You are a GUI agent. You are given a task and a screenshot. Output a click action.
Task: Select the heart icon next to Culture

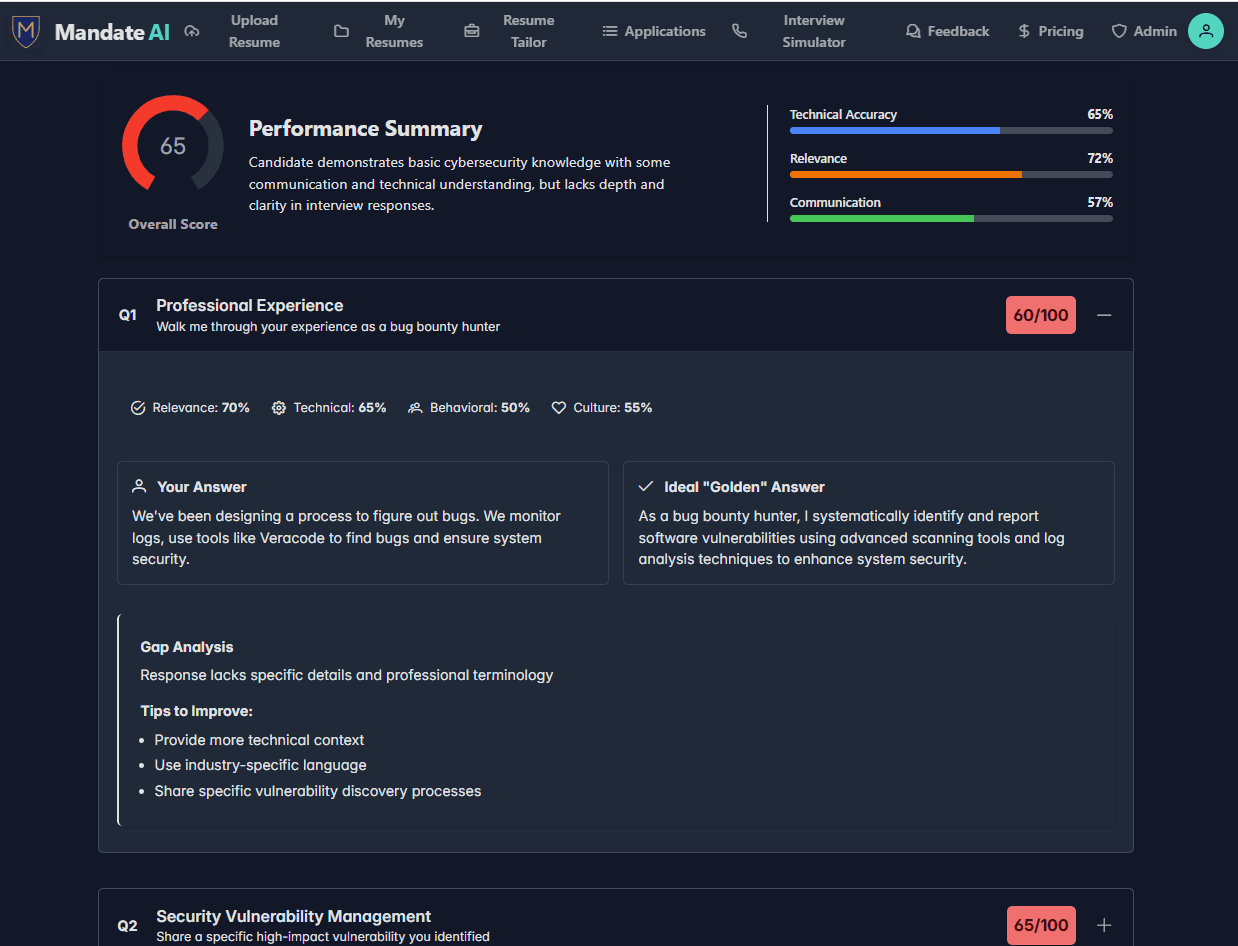558,407
